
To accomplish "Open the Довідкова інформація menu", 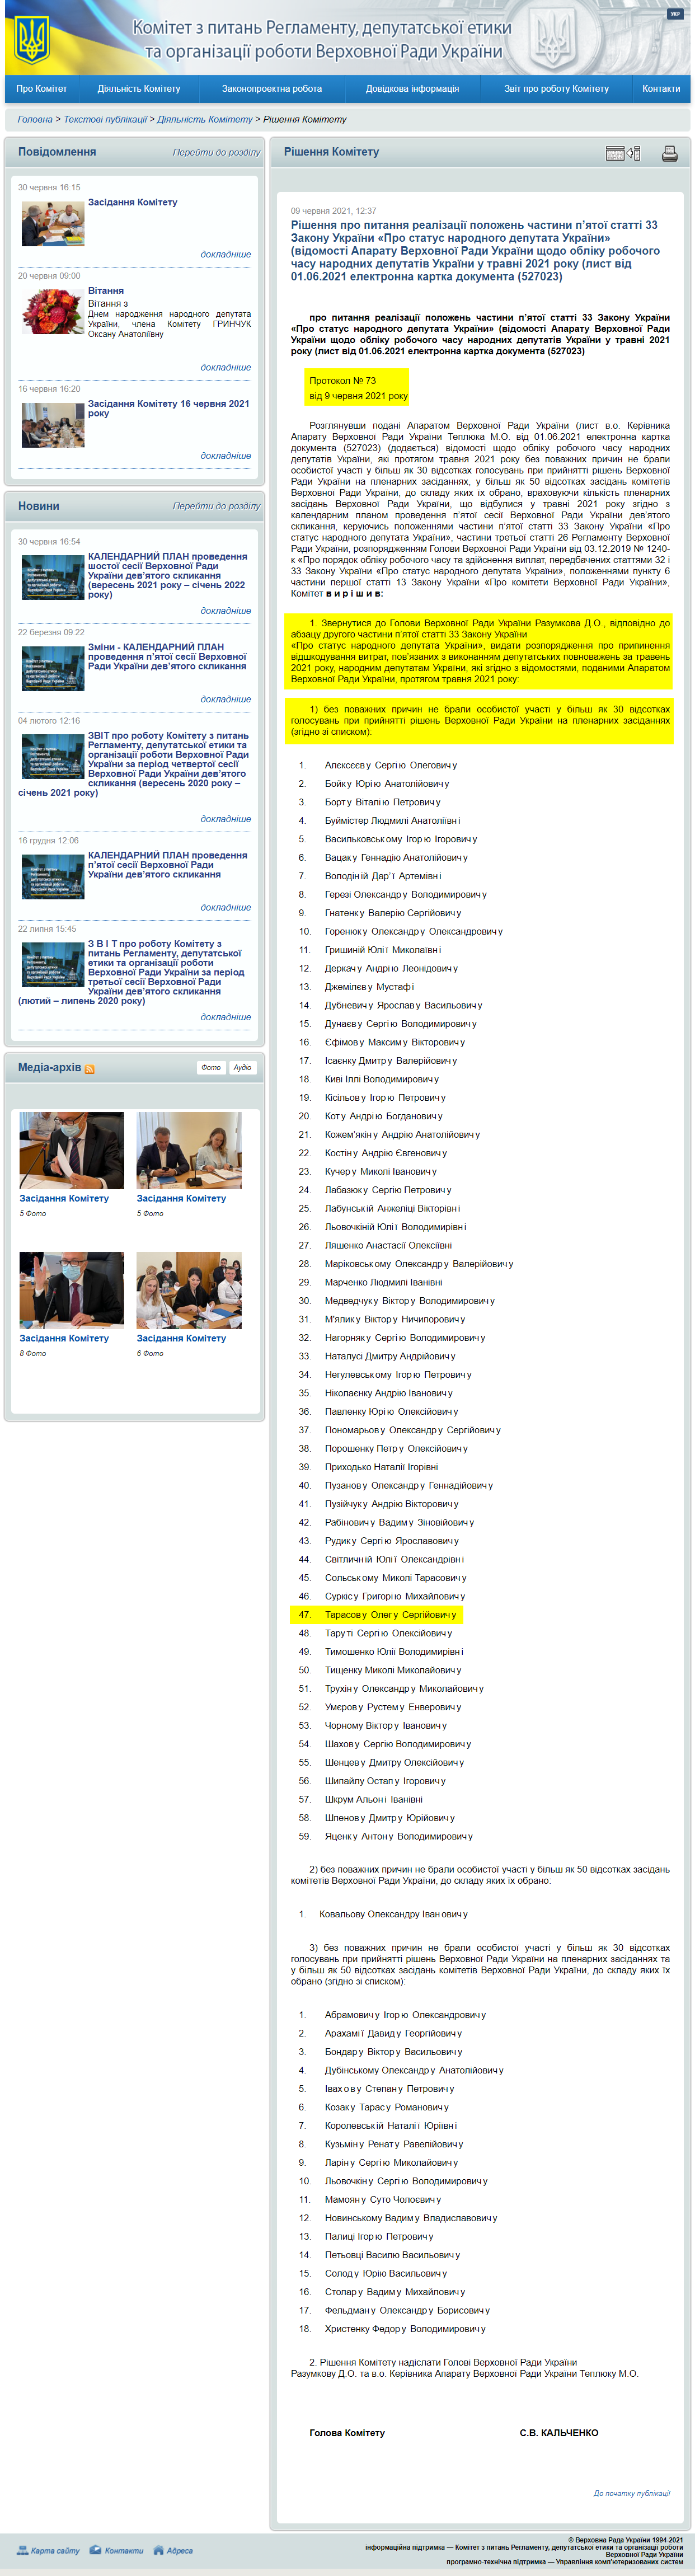I will click(412, 89).
